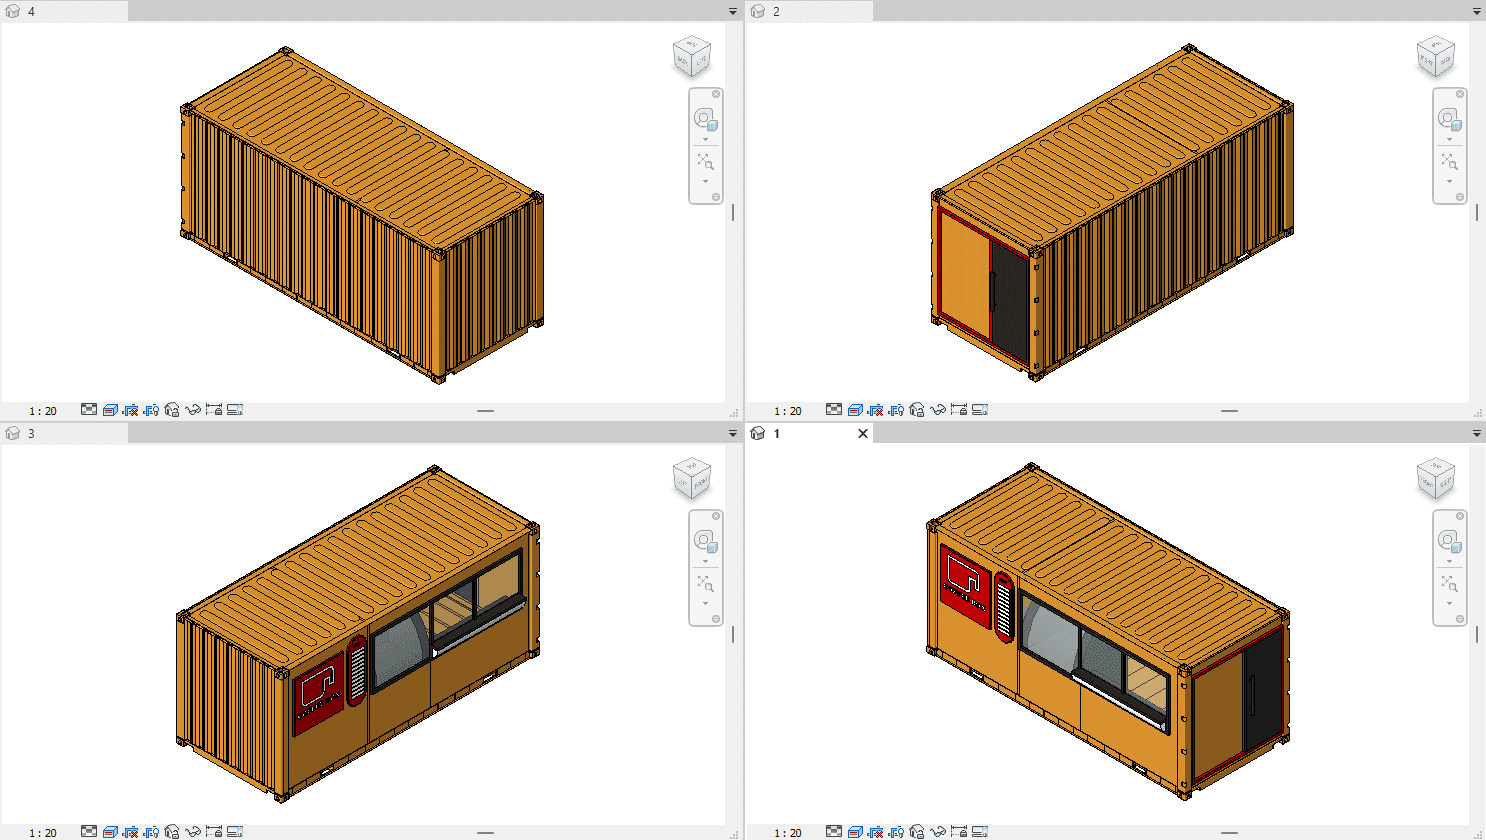This screenshot has height=840, width=1486.
Task: Open Detail Level icon in view 4
Action: point(89,410)
